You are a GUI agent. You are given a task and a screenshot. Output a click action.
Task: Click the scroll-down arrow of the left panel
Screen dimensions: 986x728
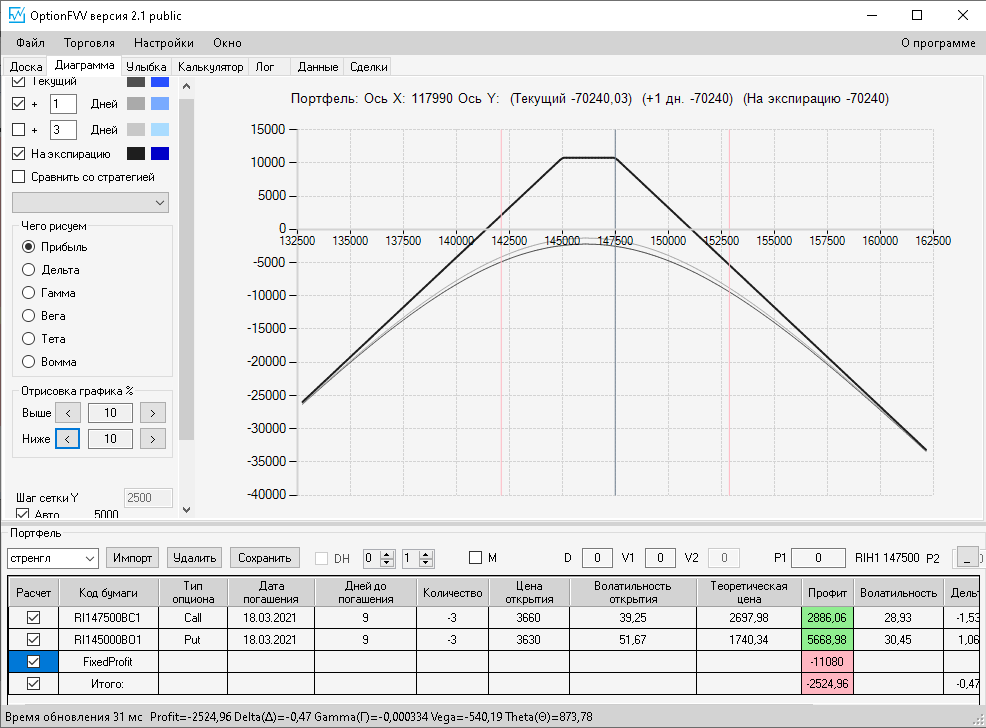[186, 510]
